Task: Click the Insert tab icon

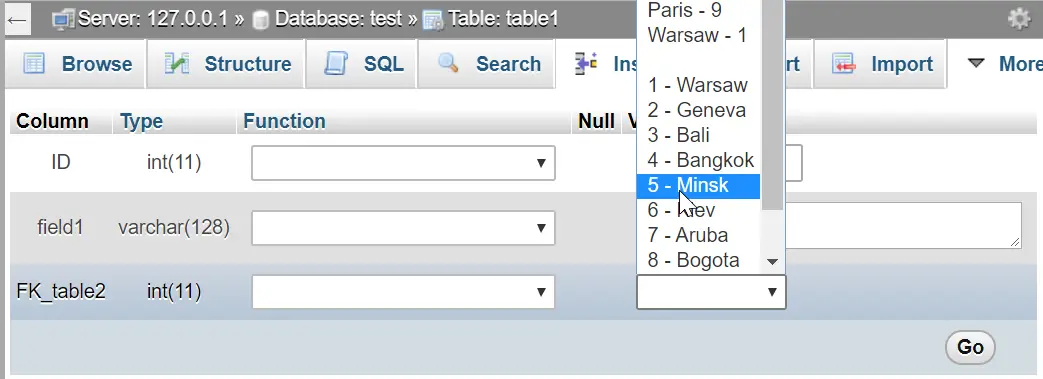Action: point(587,63)
